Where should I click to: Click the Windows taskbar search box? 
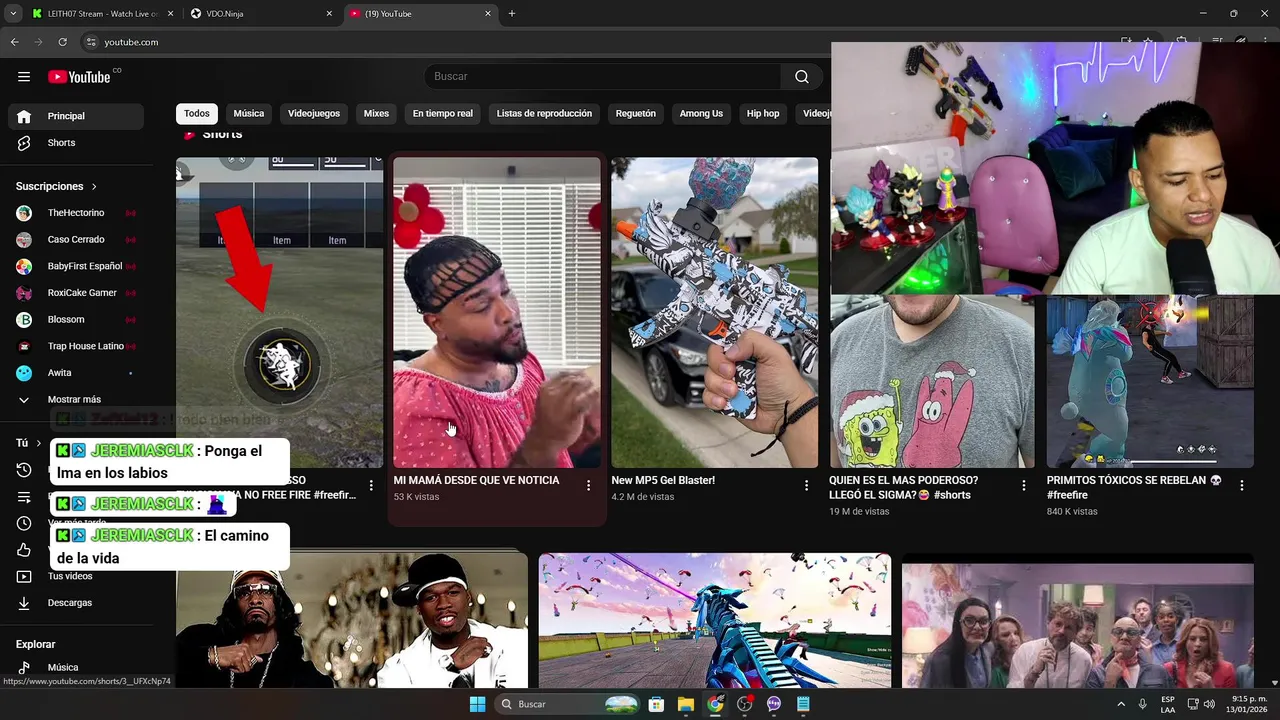coord(568,704)
